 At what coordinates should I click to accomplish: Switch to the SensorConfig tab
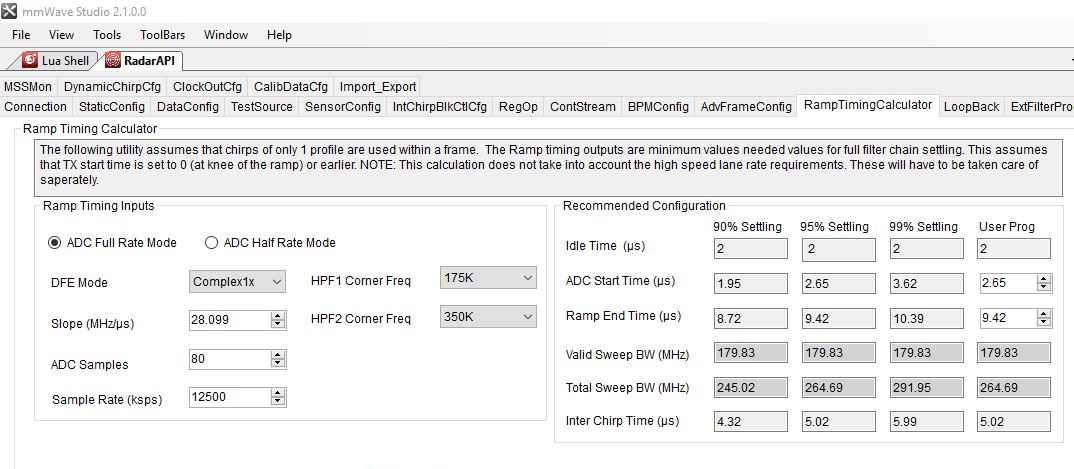click(x=342, y=107)
